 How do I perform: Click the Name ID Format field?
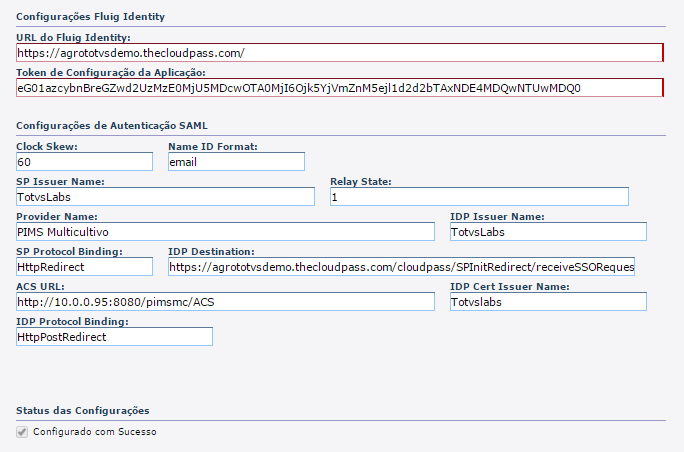click(x=236, y=162)
